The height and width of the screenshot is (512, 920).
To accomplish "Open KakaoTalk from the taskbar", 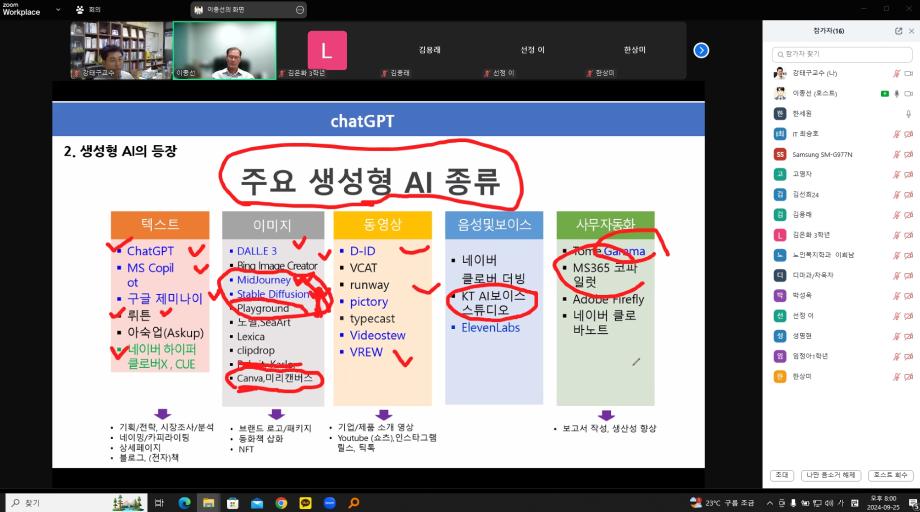I will (x=305, y=503).
